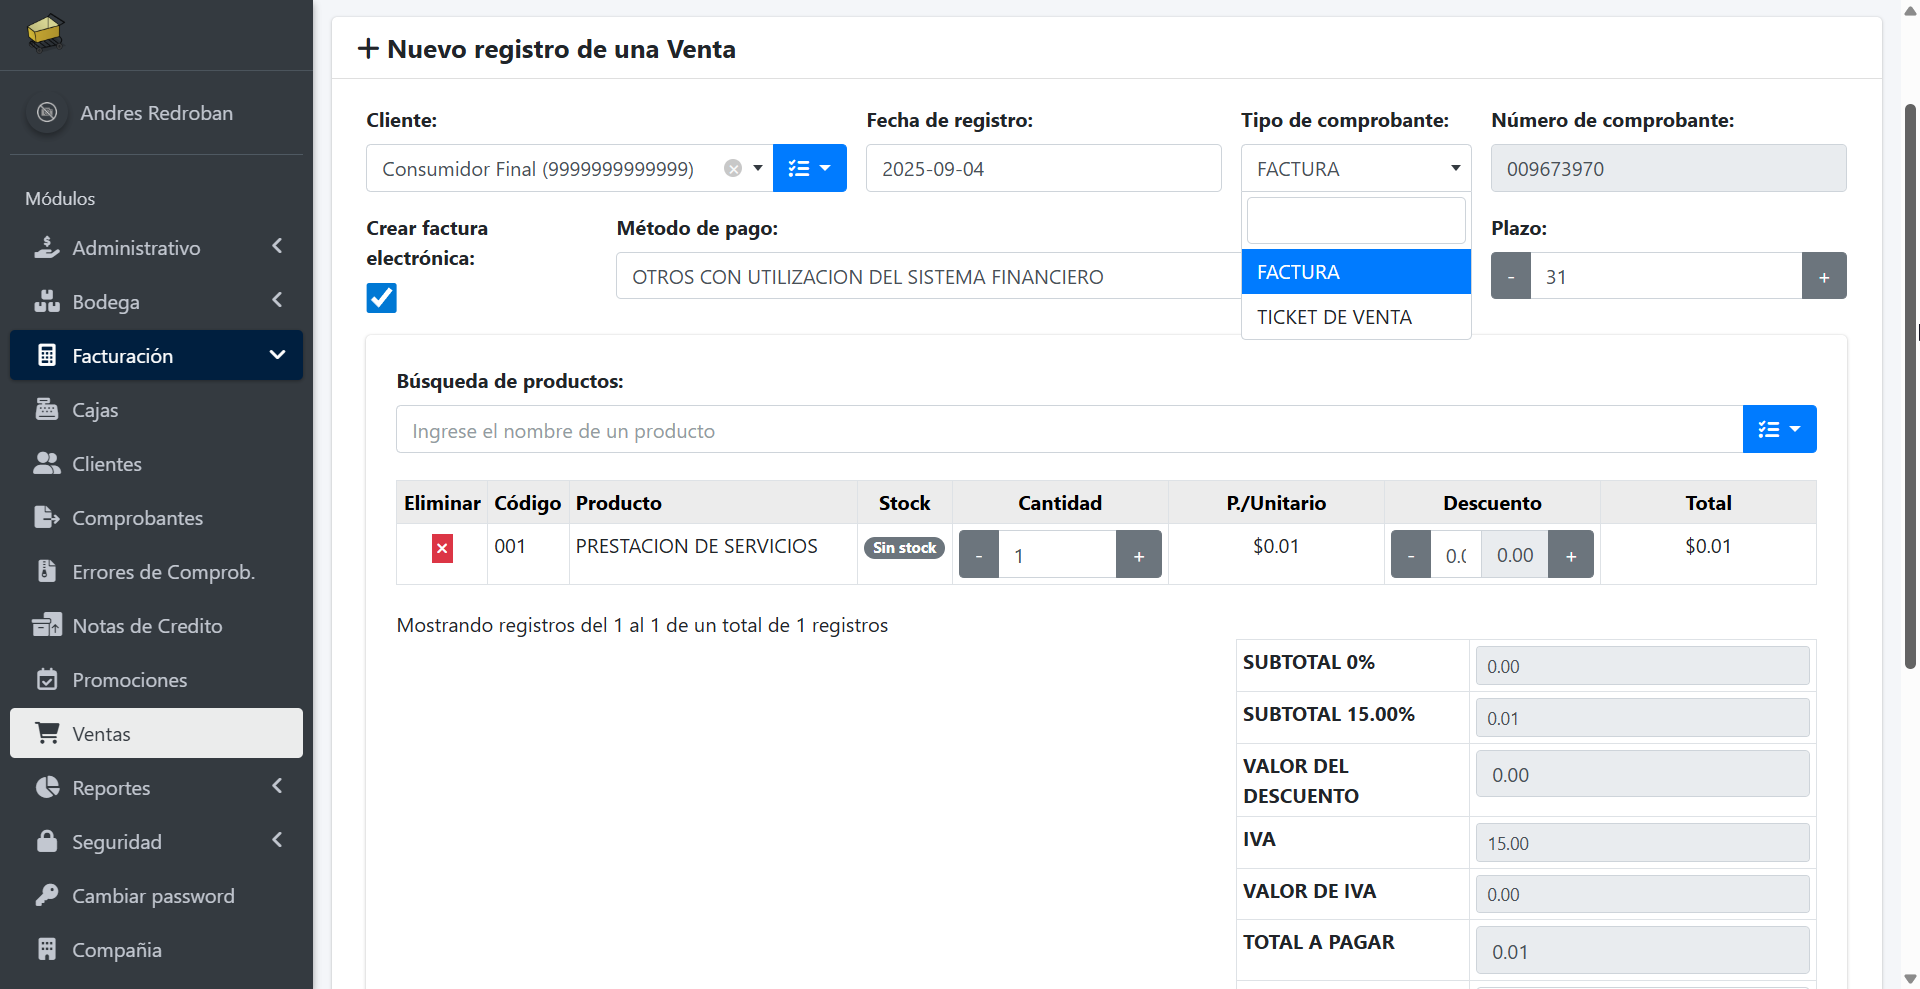Click the Promociones calendar icon
This screenshot has width=1920, height=989.
[47, 679]
